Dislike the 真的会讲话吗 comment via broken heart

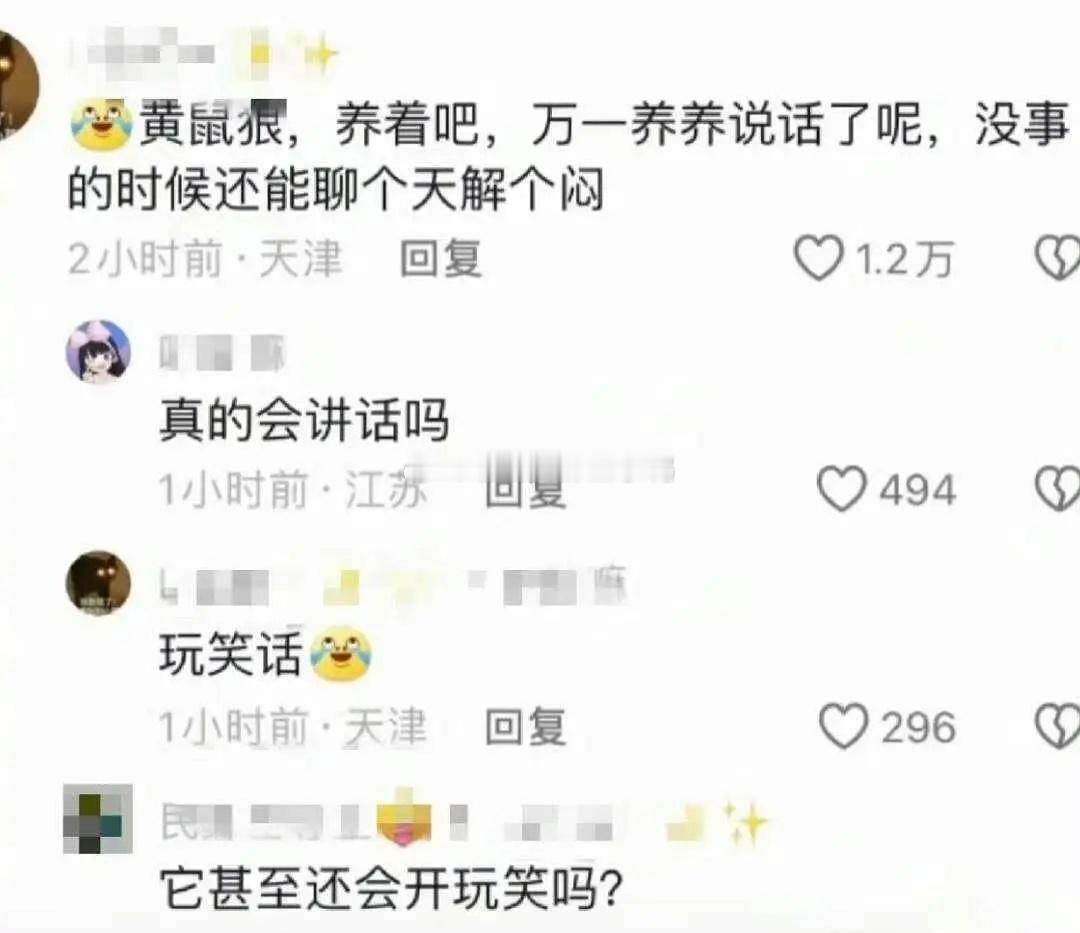(x=1058, y=489)
